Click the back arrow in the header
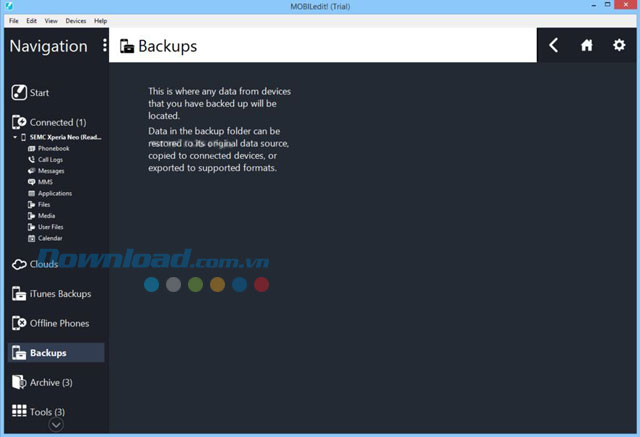 coord(554,46)
